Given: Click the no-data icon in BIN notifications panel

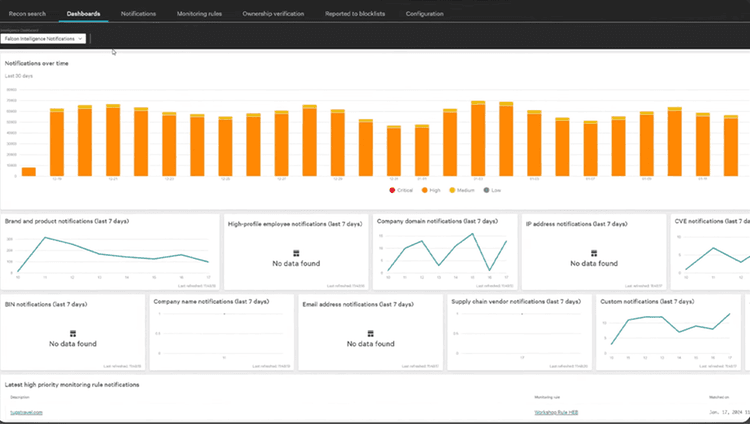Looking at the screenshot, I should (73, 333).
